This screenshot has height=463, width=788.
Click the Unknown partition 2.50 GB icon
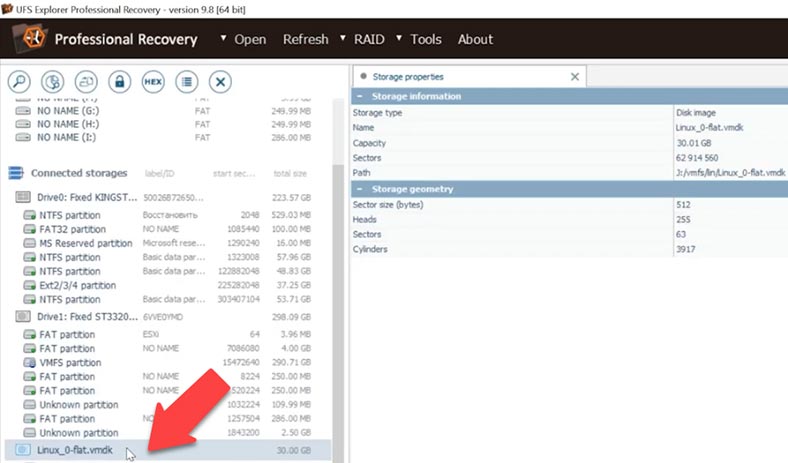pyautogui.click(x=30, y=433)
